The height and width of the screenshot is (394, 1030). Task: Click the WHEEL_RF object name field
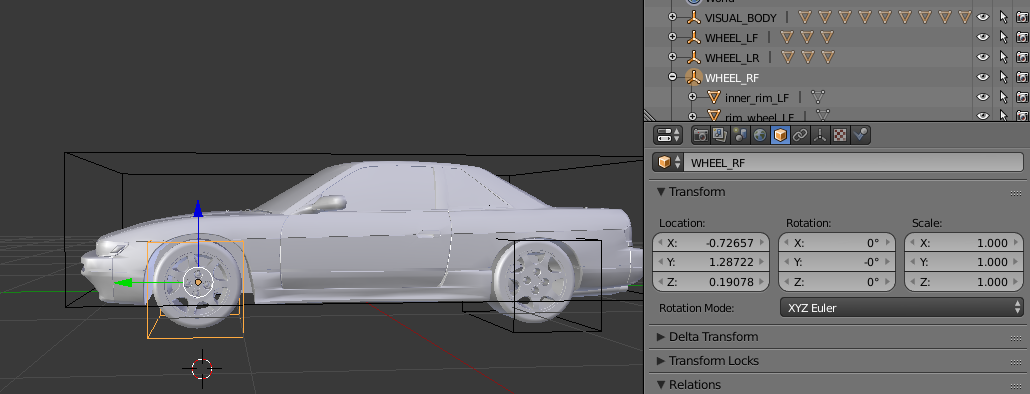(x=853, y=162)
